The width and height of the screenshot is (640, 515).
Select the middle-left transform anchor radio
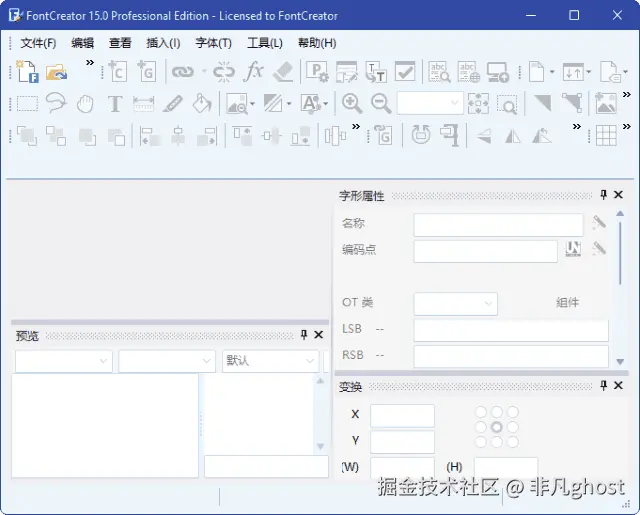point(481,427)
